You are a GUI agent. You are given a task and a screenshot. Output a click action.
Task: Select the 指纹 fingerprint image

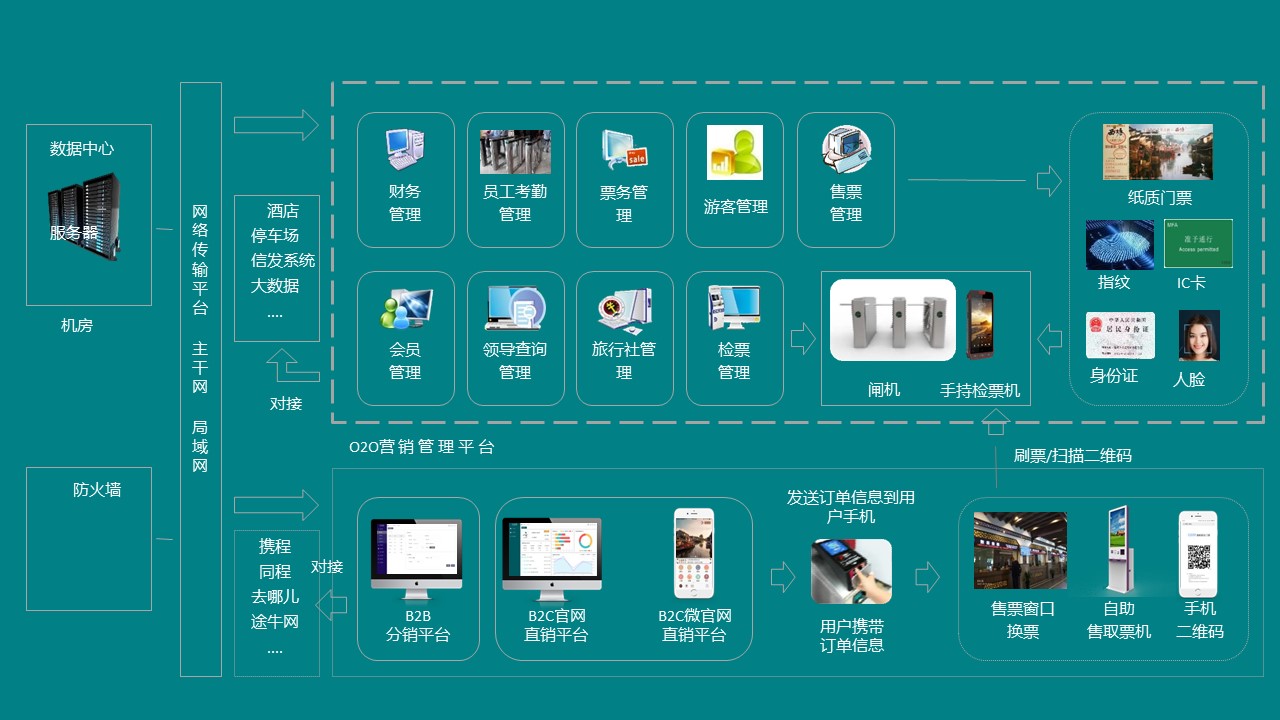[1119, 245]
